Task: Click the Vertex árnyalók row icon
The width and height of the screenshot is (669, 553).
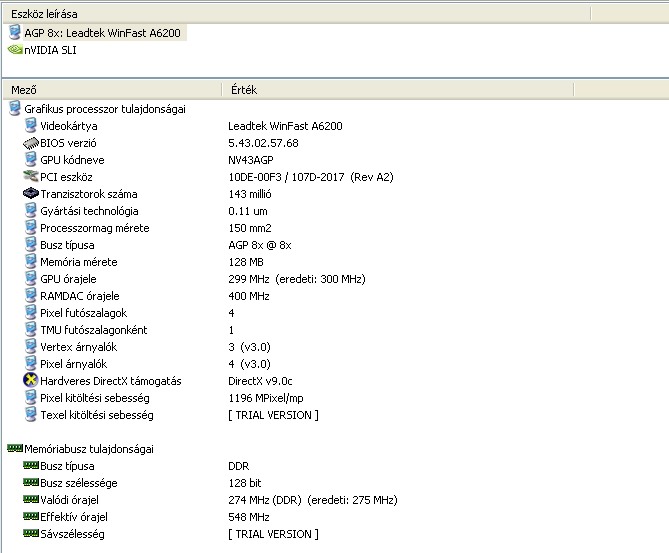Action: point(31,346)
